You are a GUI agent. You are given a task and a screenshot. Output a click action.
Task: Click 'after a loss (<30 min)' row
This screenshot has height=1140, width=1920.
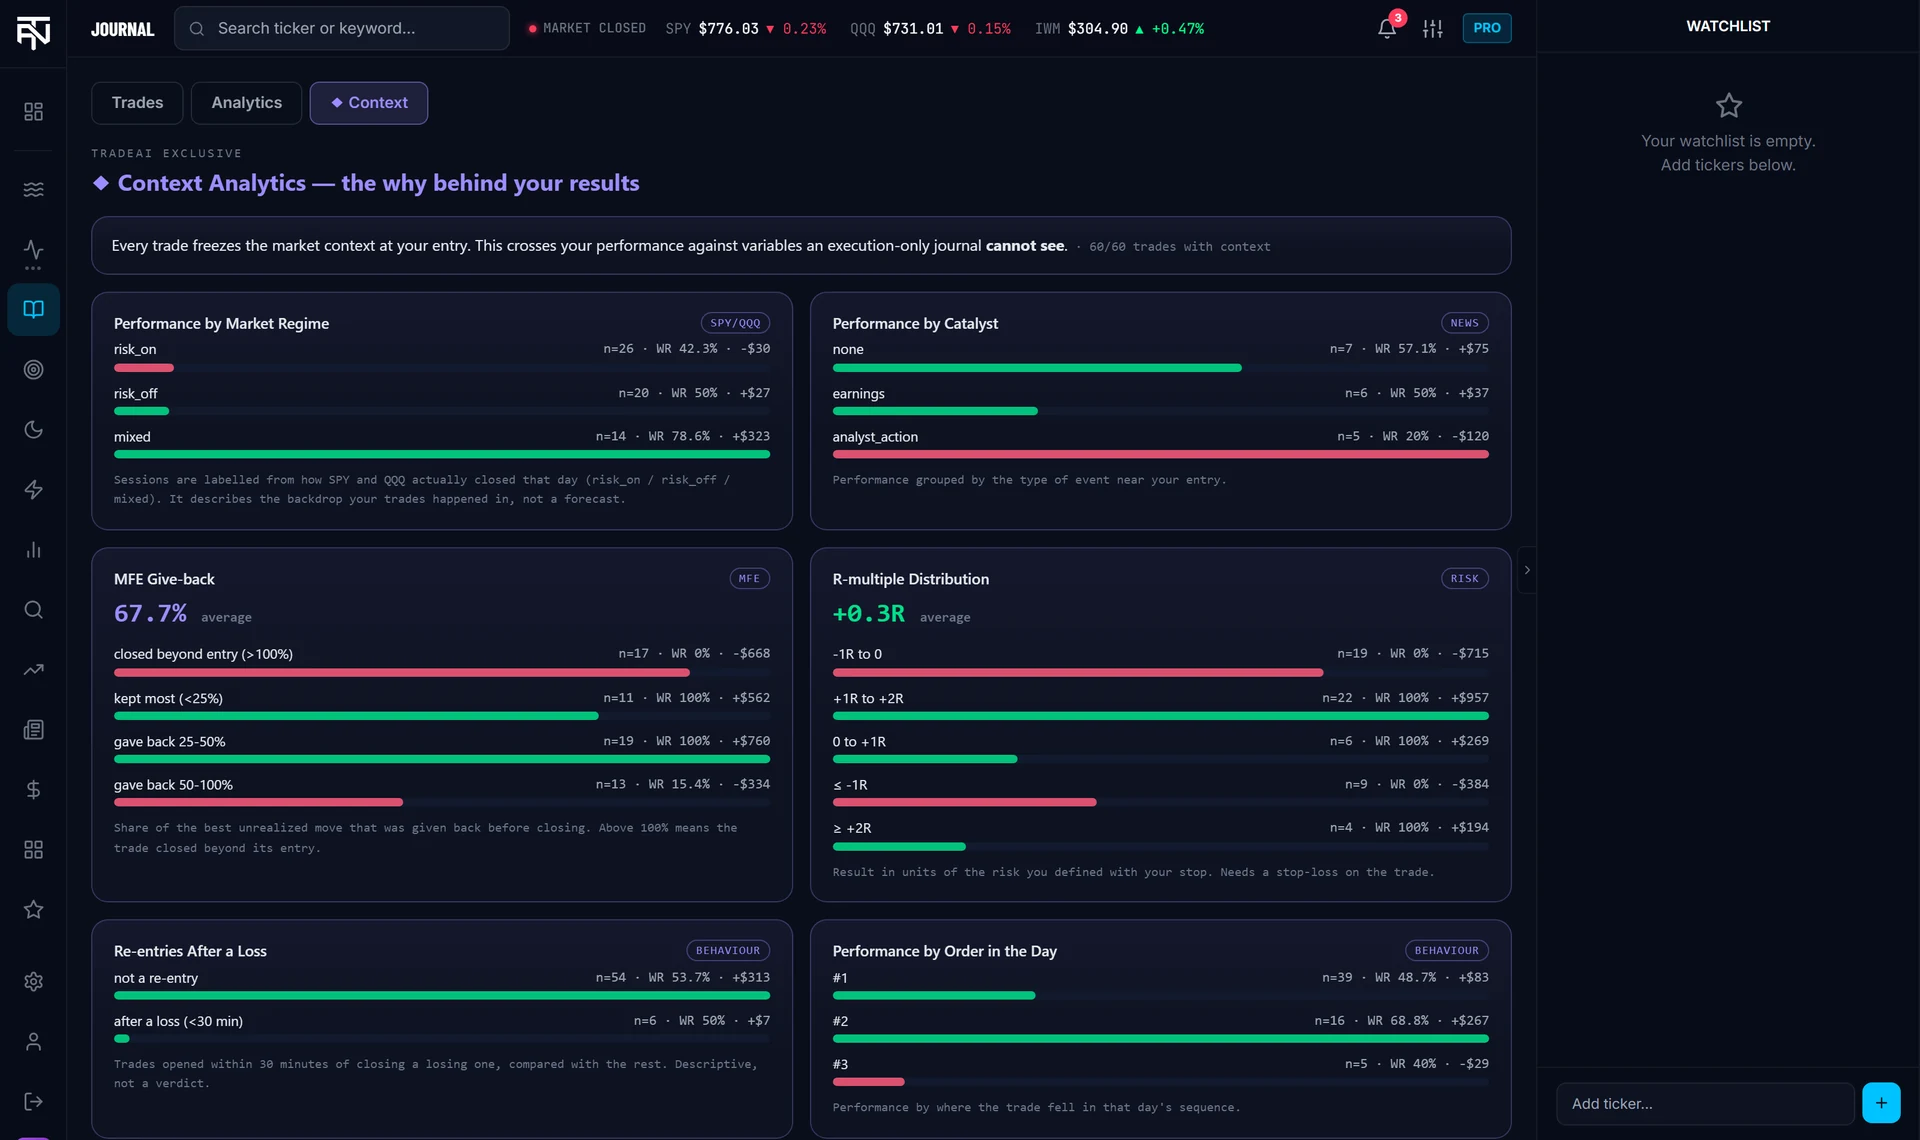coord(442,1028)
